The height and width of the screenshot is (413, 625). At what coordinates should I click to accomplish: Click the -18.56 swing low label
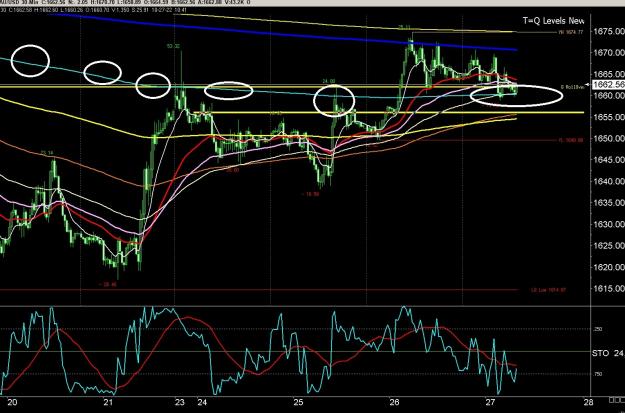click(310, 194)
